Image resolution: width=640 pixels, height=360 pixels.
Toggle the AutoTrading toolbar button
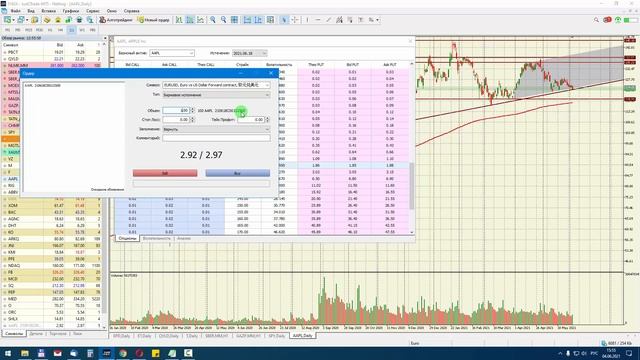coord(116,20)
